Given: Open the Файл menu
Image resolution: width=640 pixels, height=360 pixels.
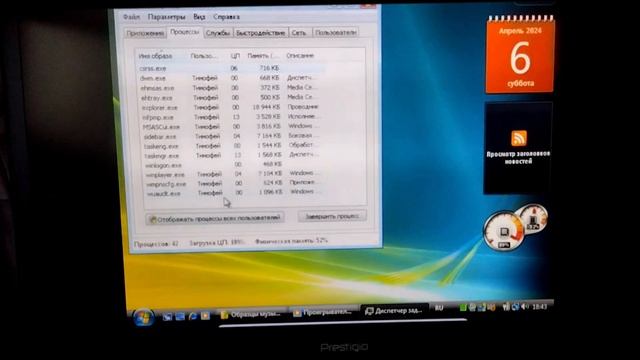Looking at the screenshot, I should pos(131,17).
